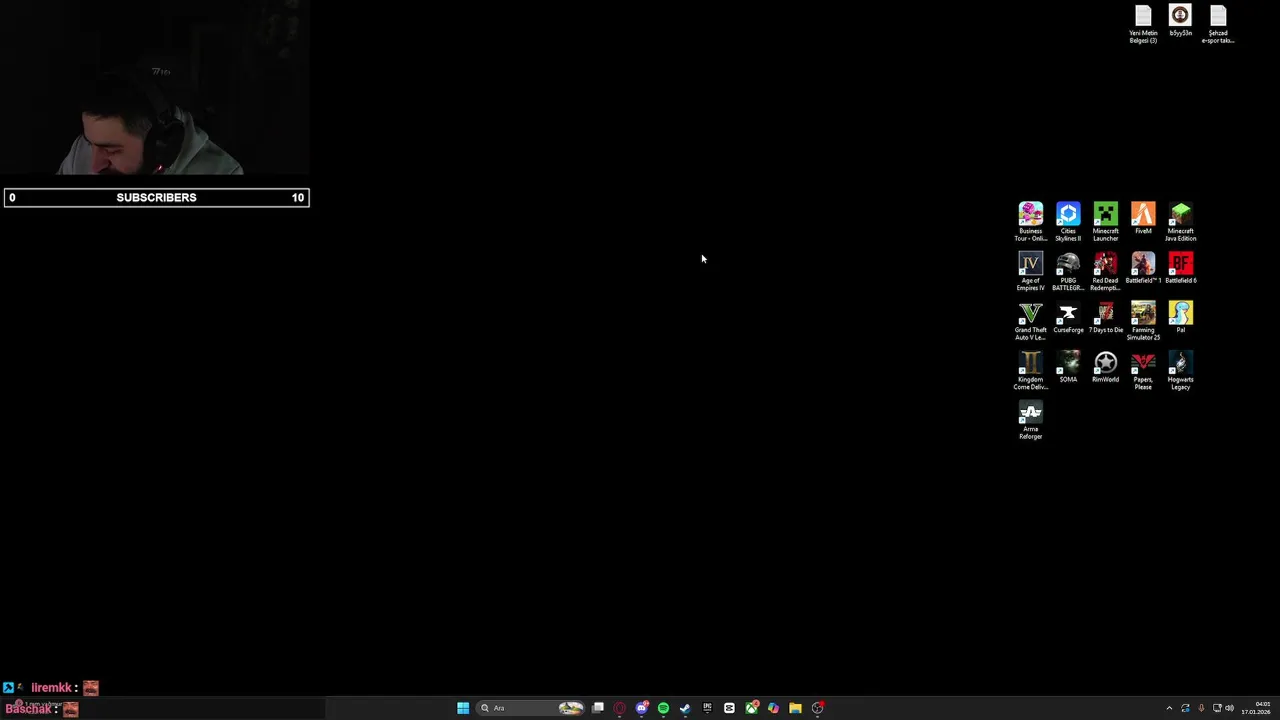Launch the Red Dead Redemption shortcut
This screenshot has height=720, width=1280.
coord(1105,271)
